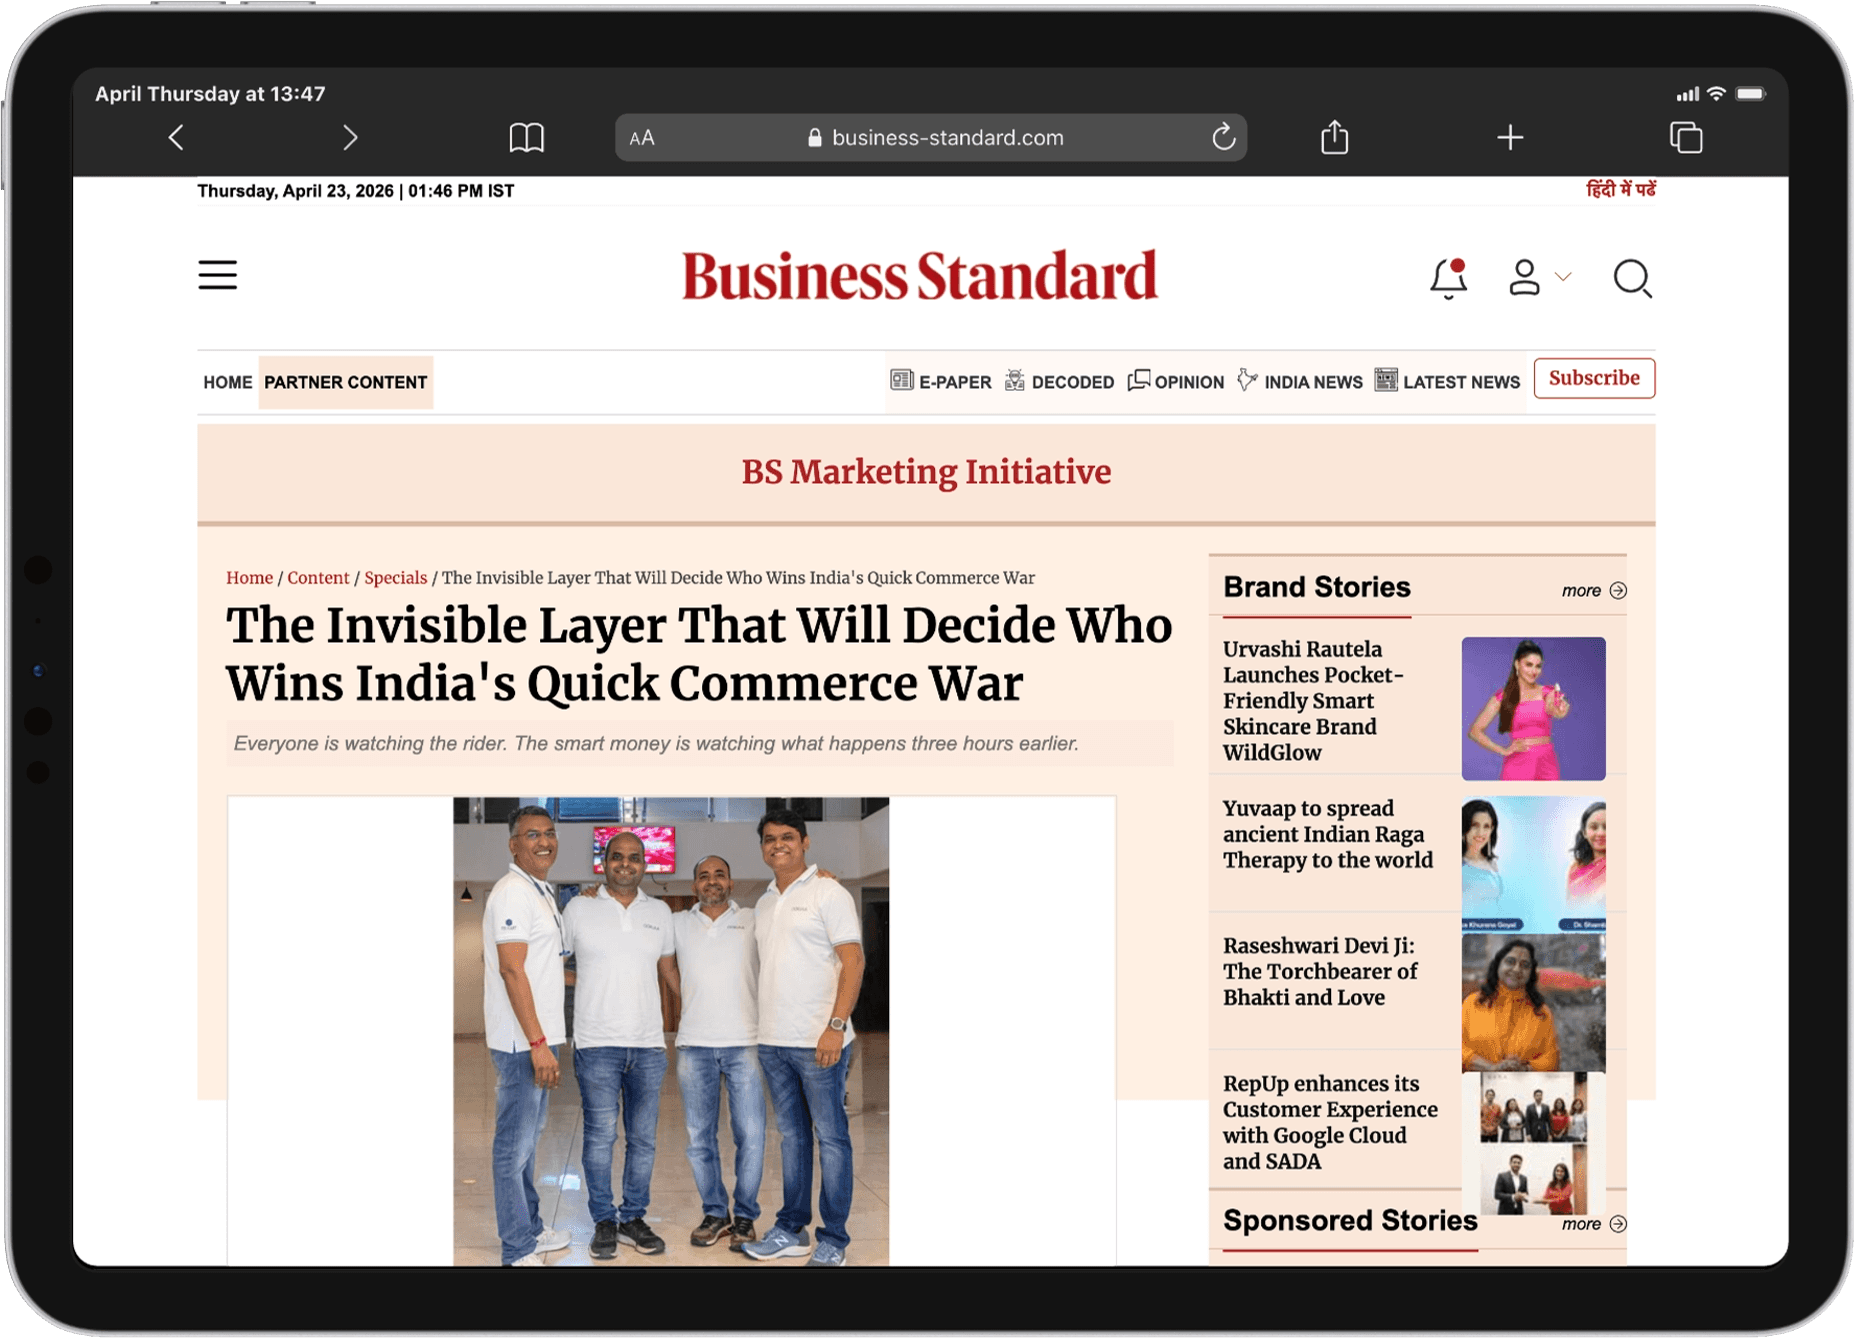Viewport: 1854px width, 1338px height.
Task: Open a new tab with plus icon
Action: tap(1510, 138)
